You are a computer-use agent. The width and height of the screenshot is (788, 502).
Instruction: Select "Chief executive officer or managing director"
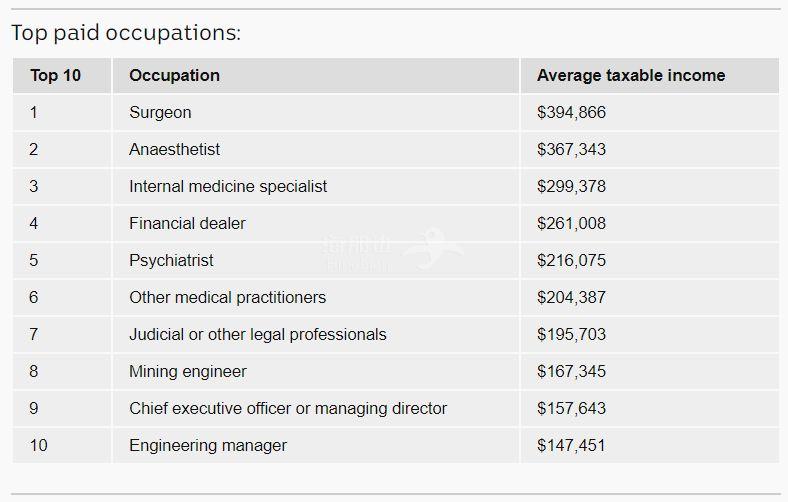pyautogui.click(x=288, y=409)
